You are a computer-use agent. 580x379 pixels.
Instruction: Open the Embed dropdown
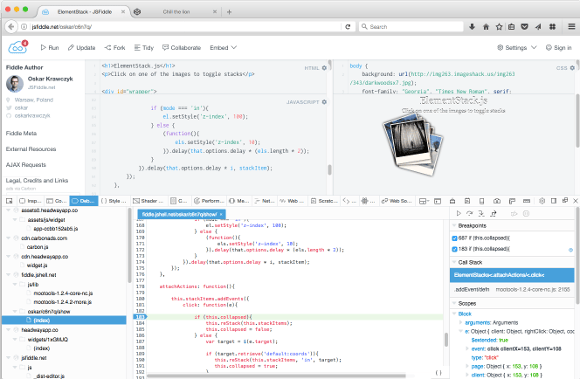(223, 48)
